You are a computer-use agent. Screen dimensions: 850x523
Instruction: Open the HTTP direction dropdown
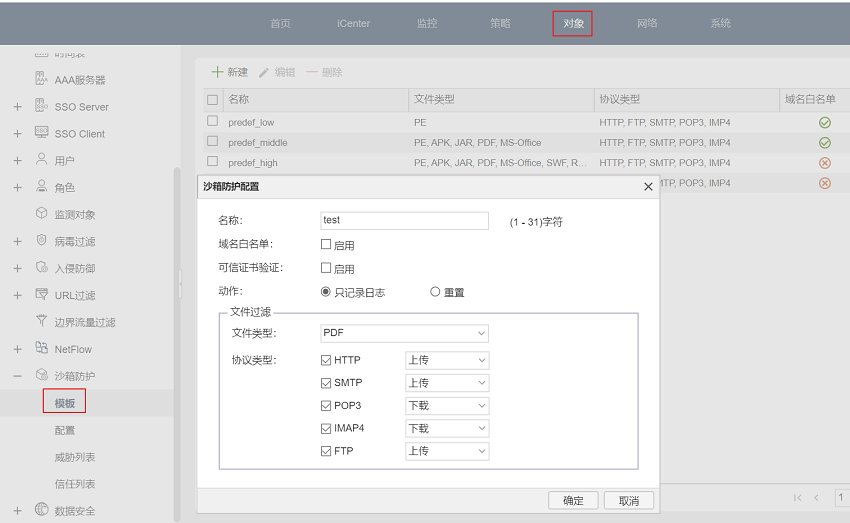446,360
